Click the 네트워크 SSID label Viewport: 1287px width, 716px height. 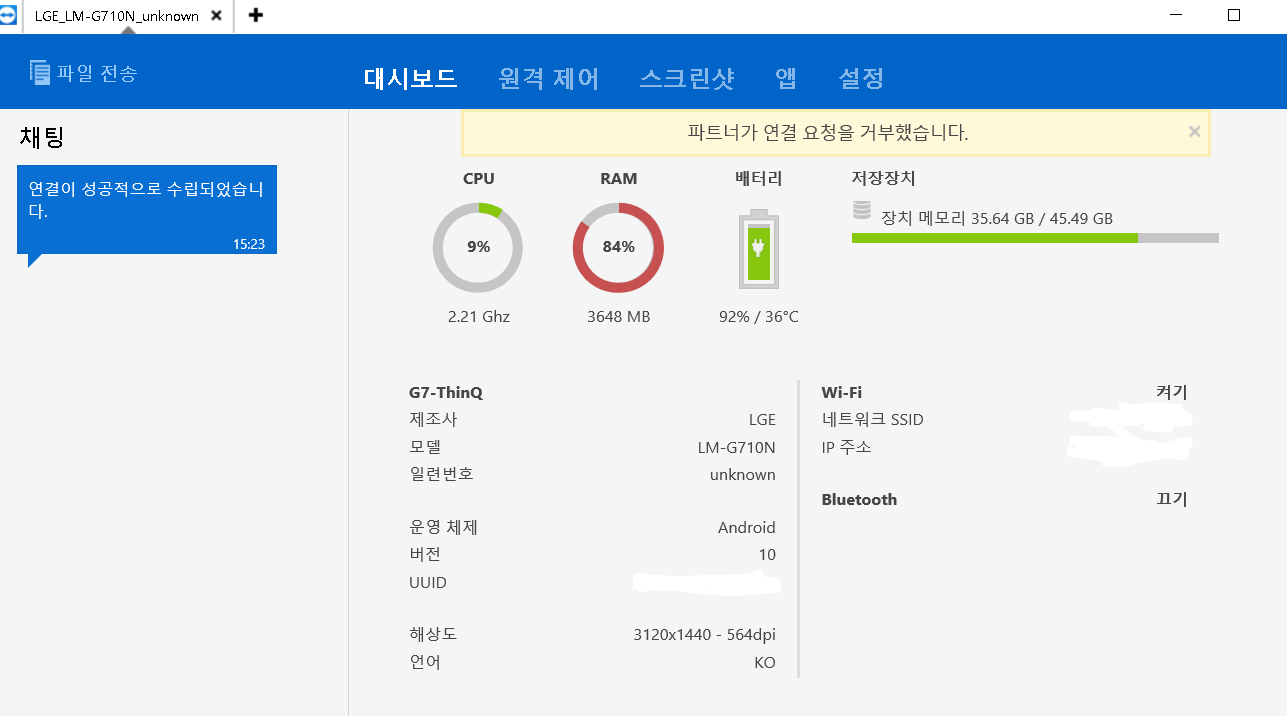click(x=873, y=420)
